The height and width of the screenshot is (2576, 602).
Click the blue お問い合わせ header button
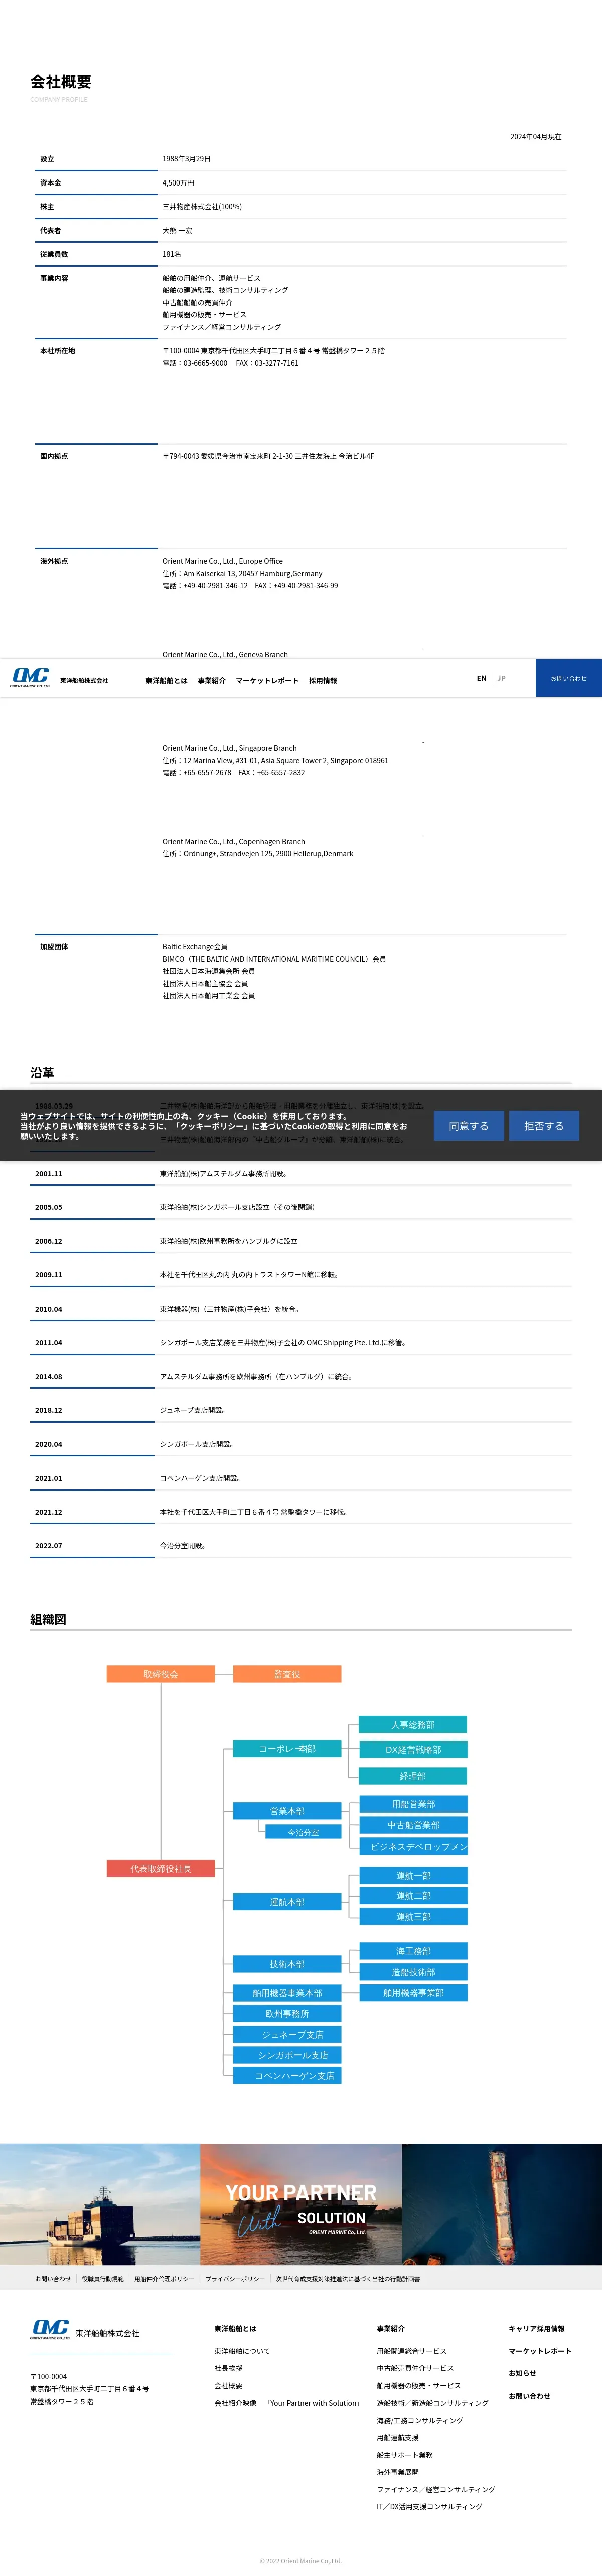pos(569,678)
